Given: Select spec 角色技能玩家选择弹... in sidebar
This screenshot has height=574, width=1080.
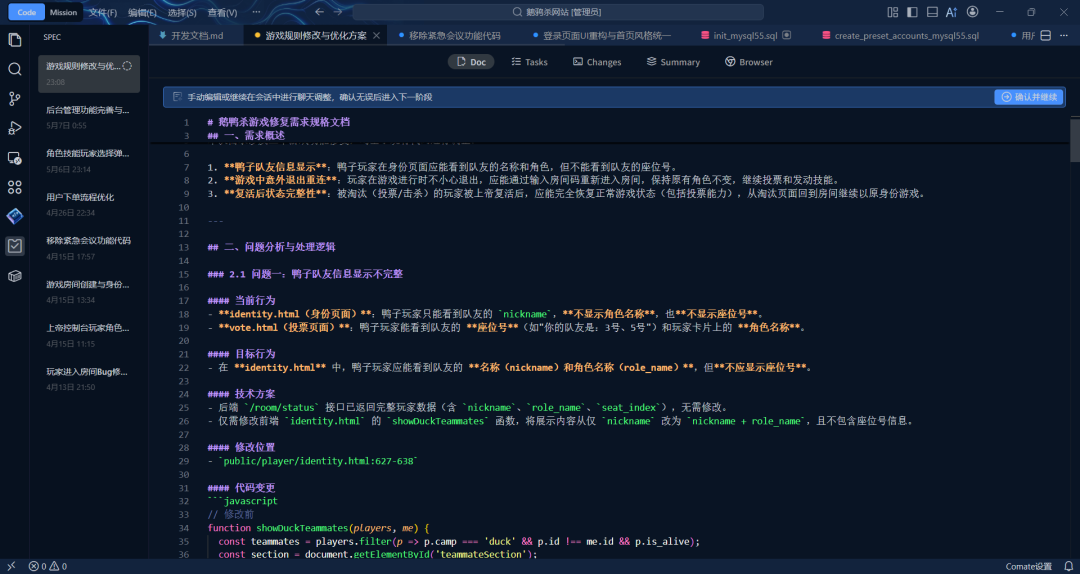Looking at the screenshot, I should tap(89, 161).
